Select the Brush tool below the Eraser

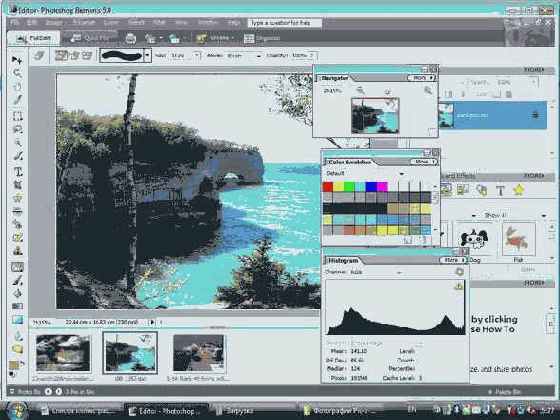[18, 280]
